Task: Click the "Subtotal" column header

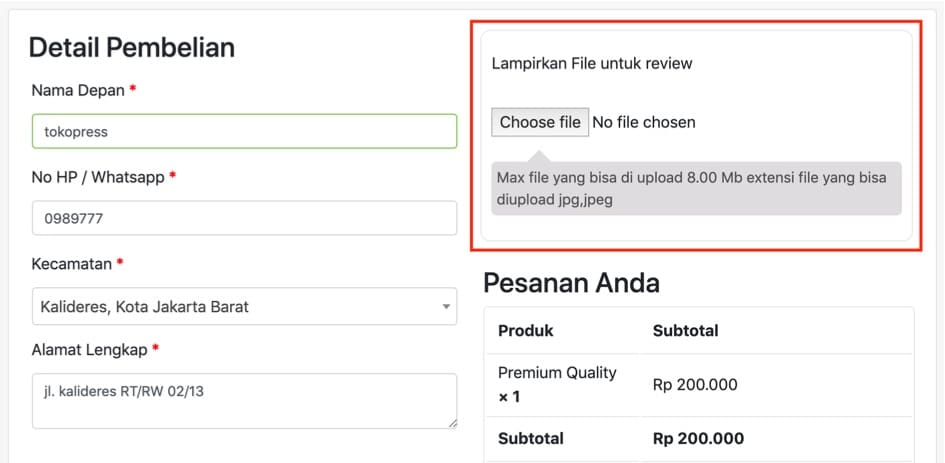Action: pyautogui.click(x=685, y=330)
